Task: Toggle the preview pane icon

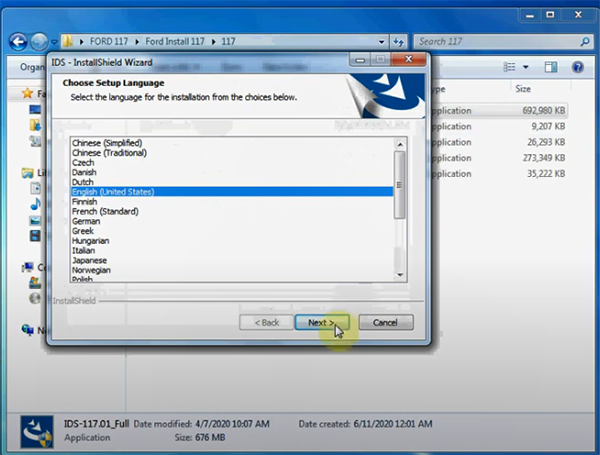Action: coord(551,67)
